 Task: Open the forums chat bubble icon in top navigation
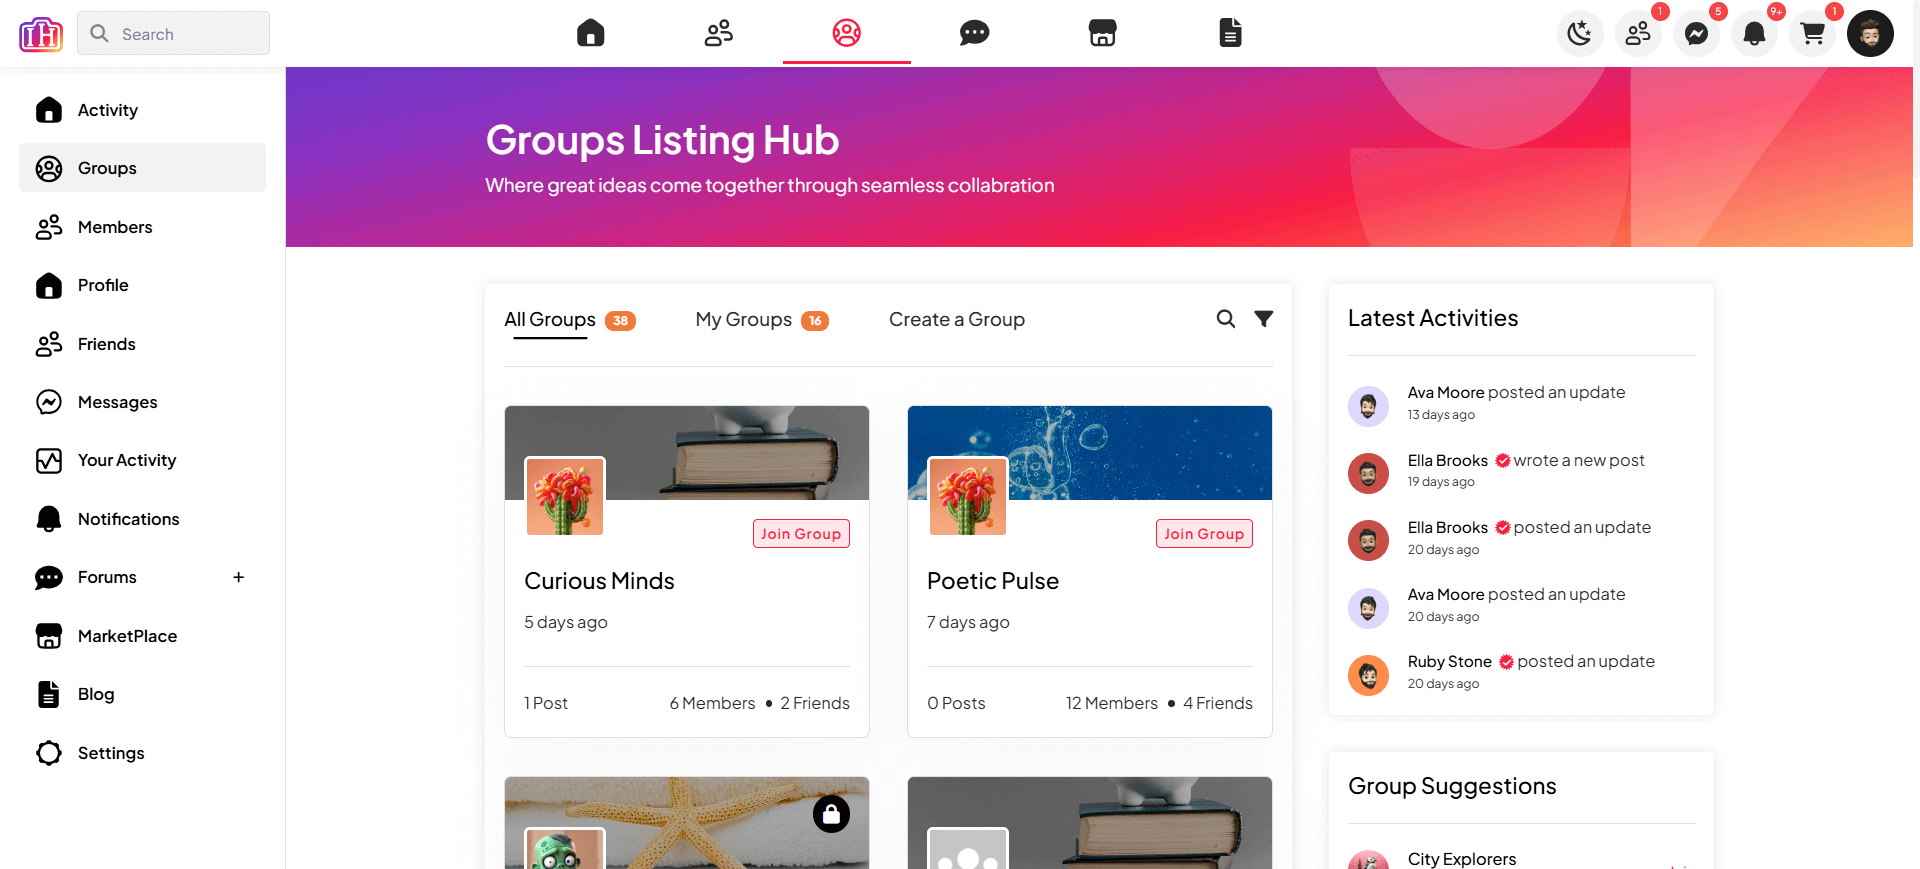(974, 33)
